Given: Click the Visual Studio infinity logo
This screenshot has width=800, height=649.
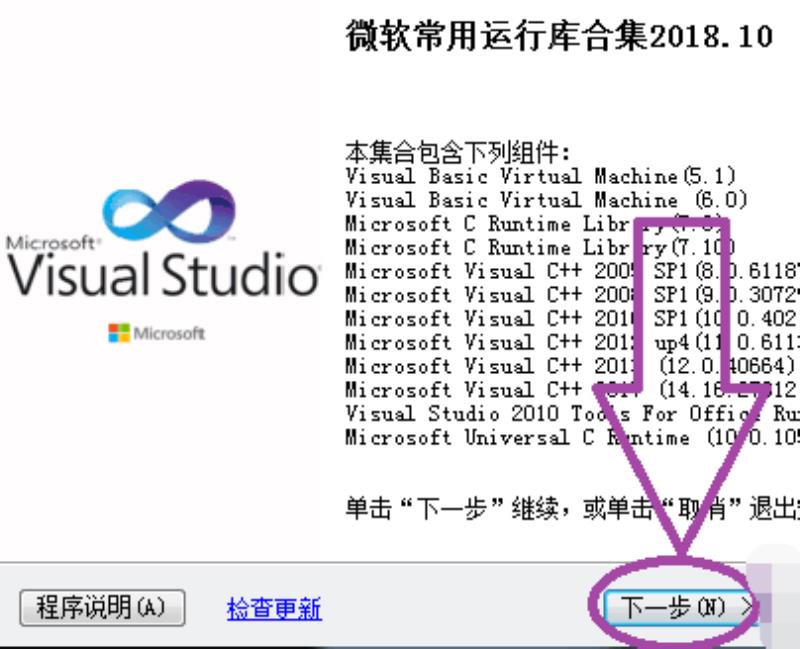Looking at the screenshot, I should (169, 209).
